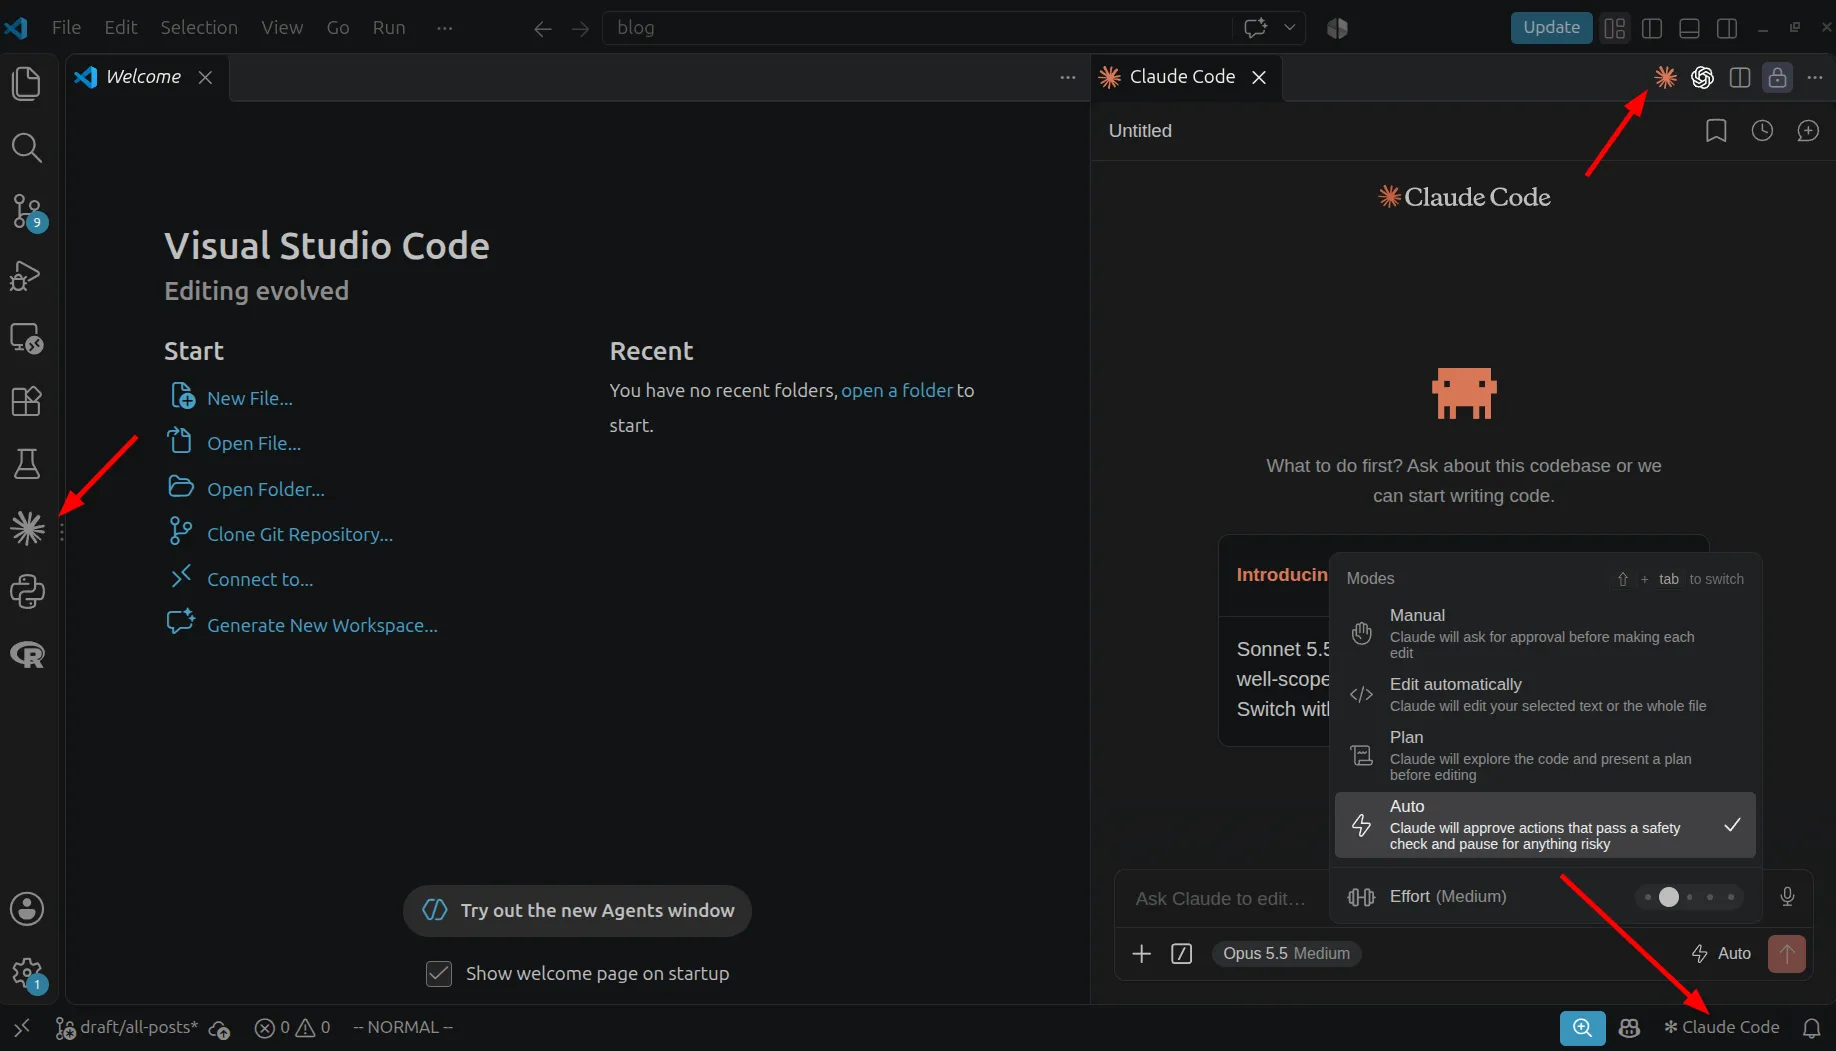Open the Remote Explorer view

pyautogui.click(x=27, y=338)
